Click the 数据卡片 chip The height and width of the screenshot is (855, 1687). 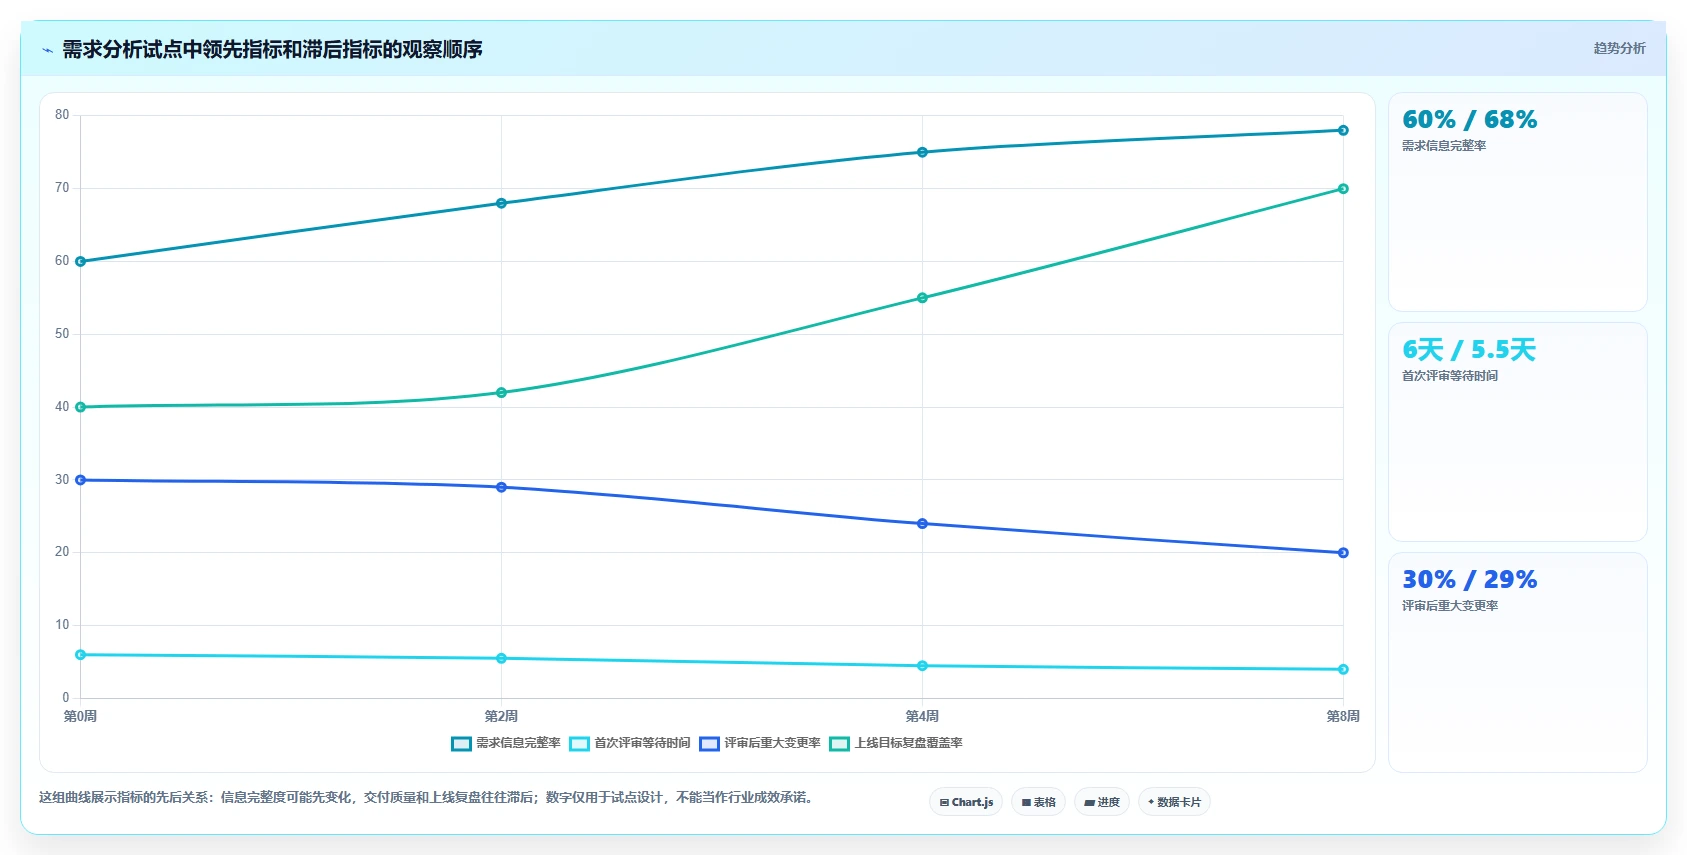coord(1174,802)
